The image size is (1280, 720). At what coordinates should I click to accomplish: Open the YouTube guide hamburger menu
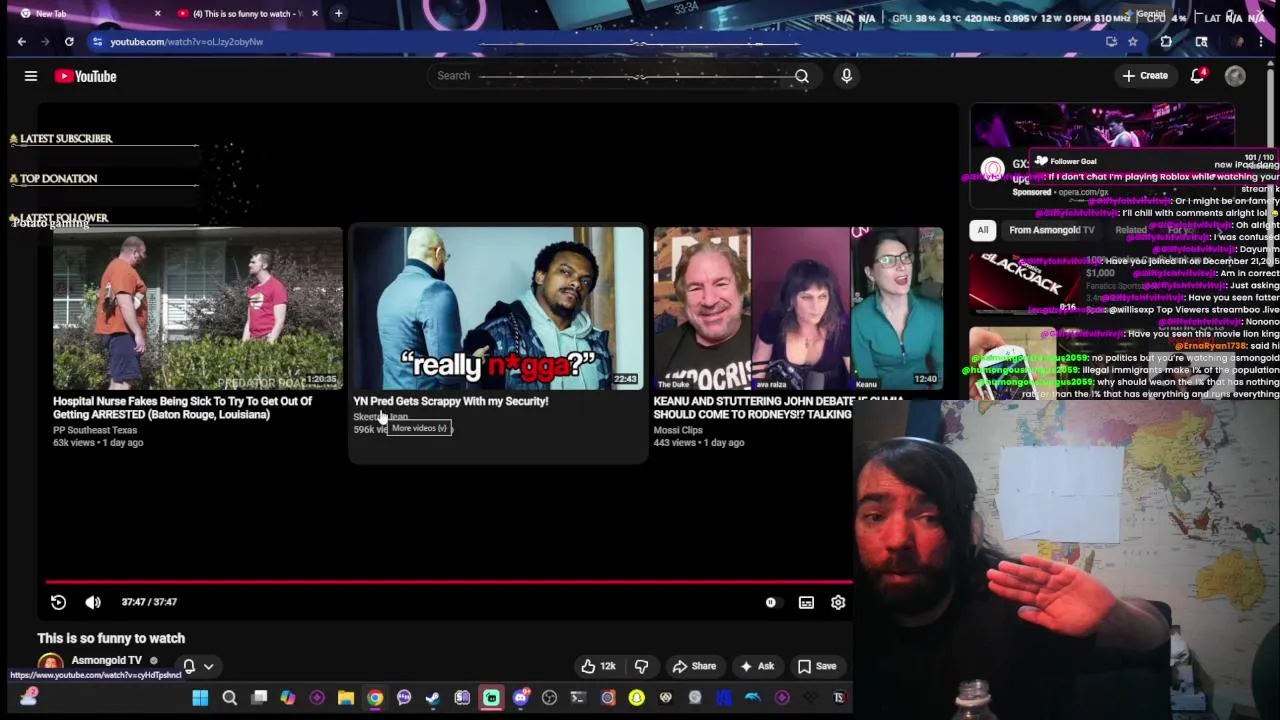pos(31,76)
